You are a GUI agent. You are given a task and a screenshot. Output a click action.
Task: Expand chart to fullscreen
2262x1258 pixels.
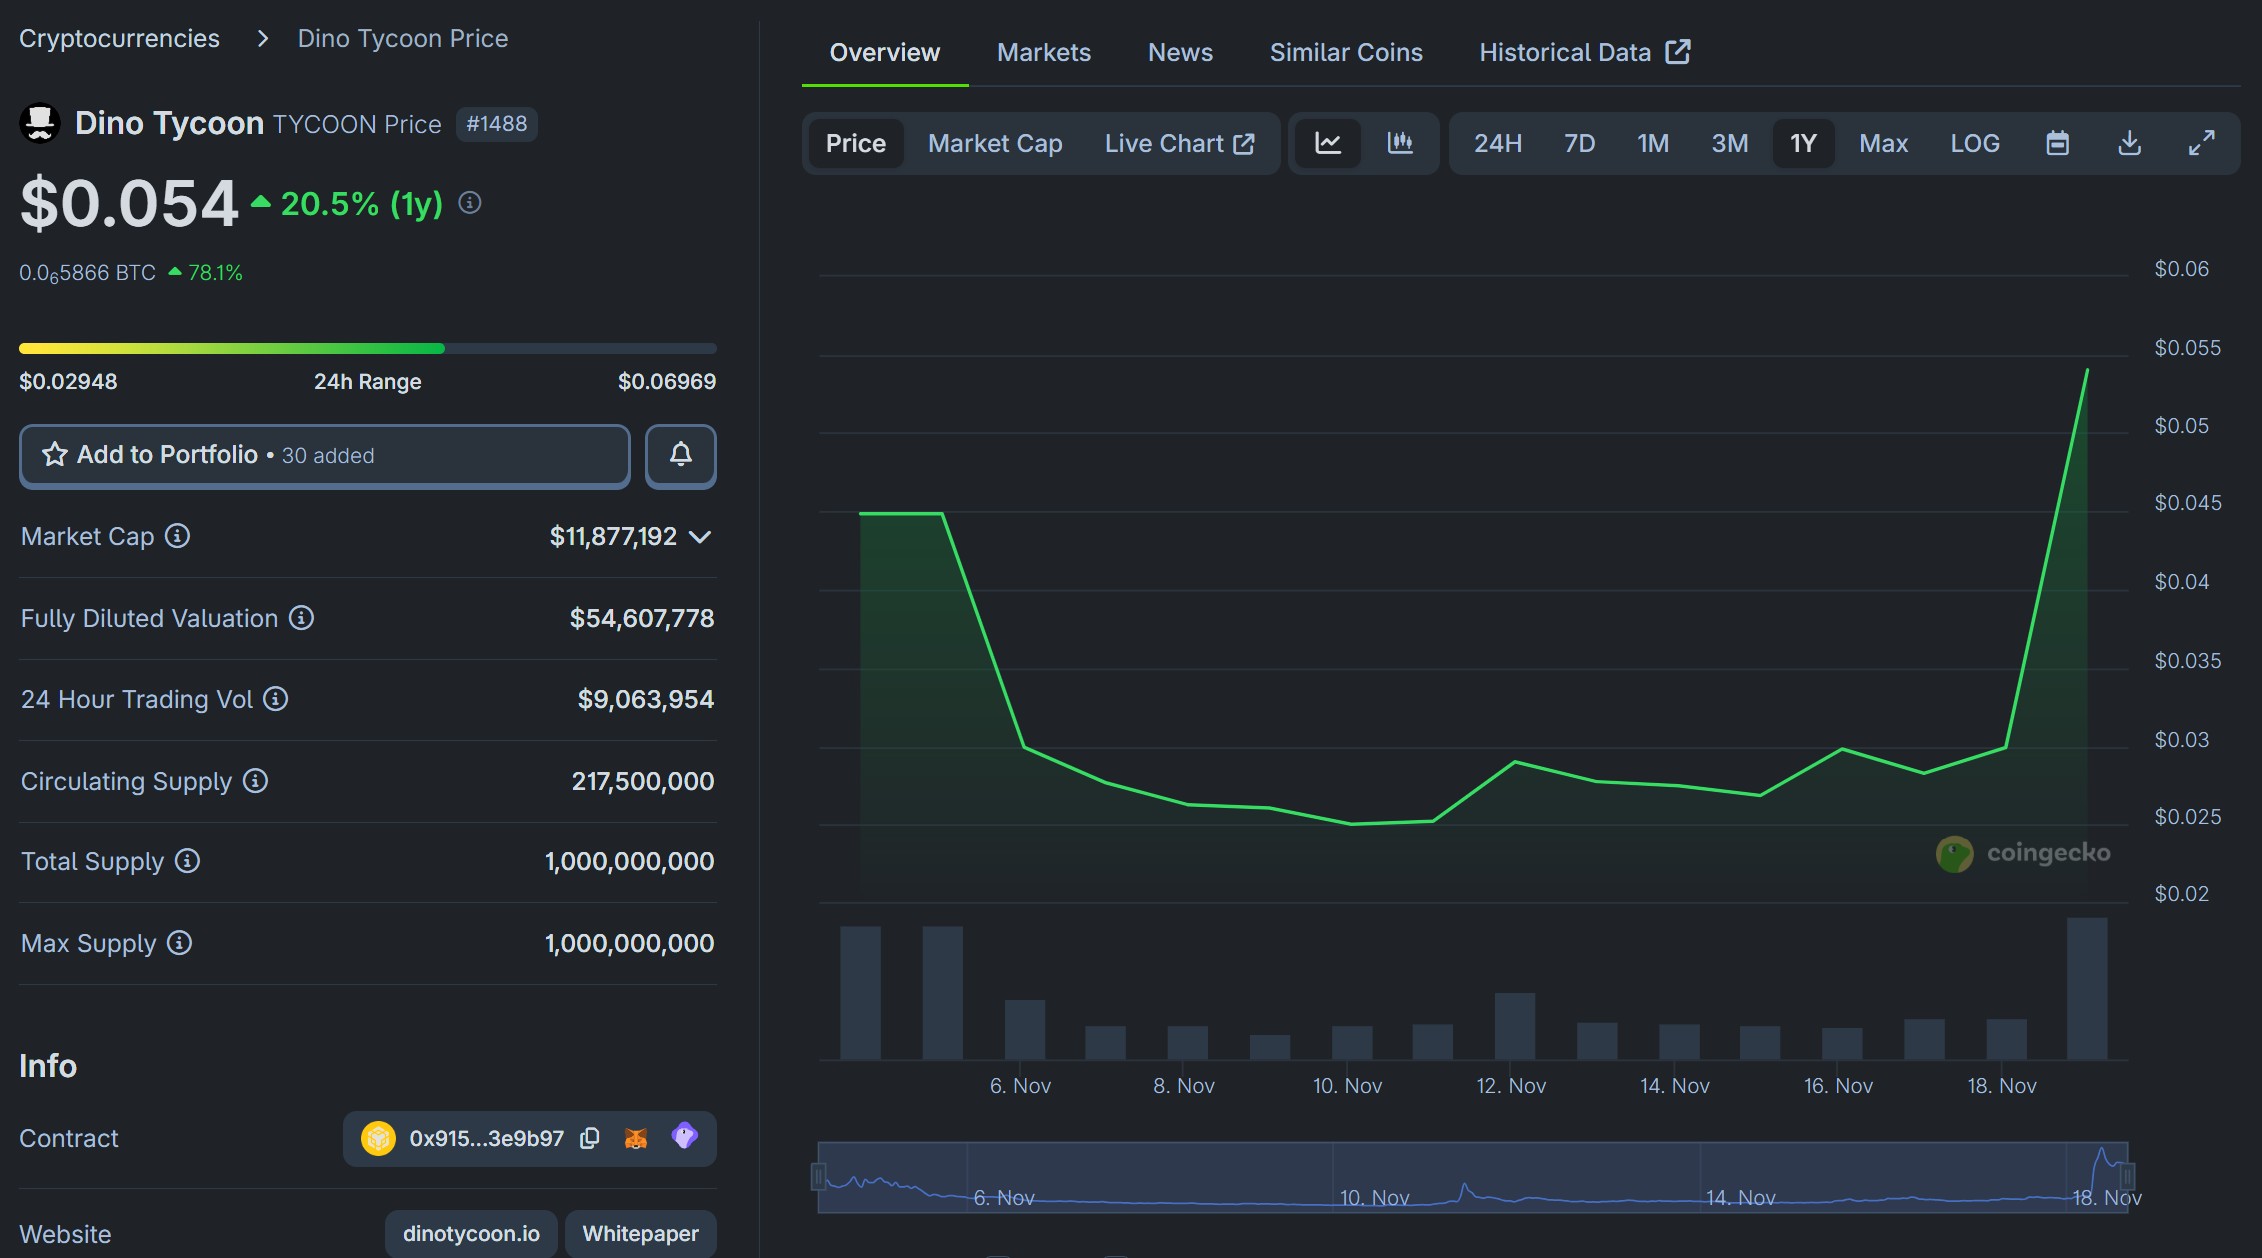pos(2201,143)
